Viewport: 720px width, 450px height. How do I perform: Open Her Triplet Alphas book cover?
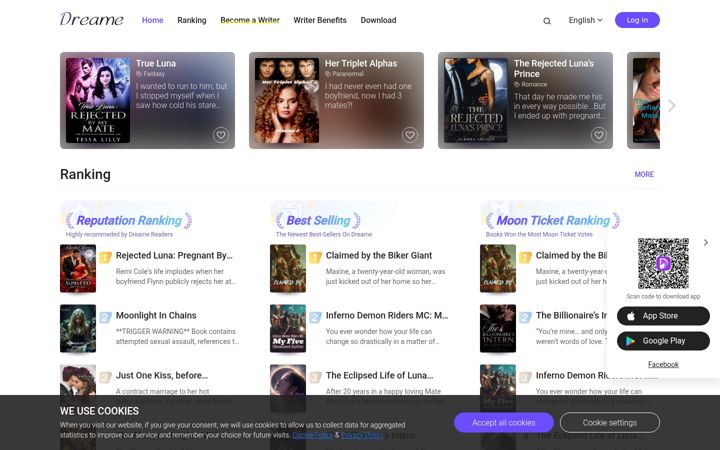(x=287, y=100)
